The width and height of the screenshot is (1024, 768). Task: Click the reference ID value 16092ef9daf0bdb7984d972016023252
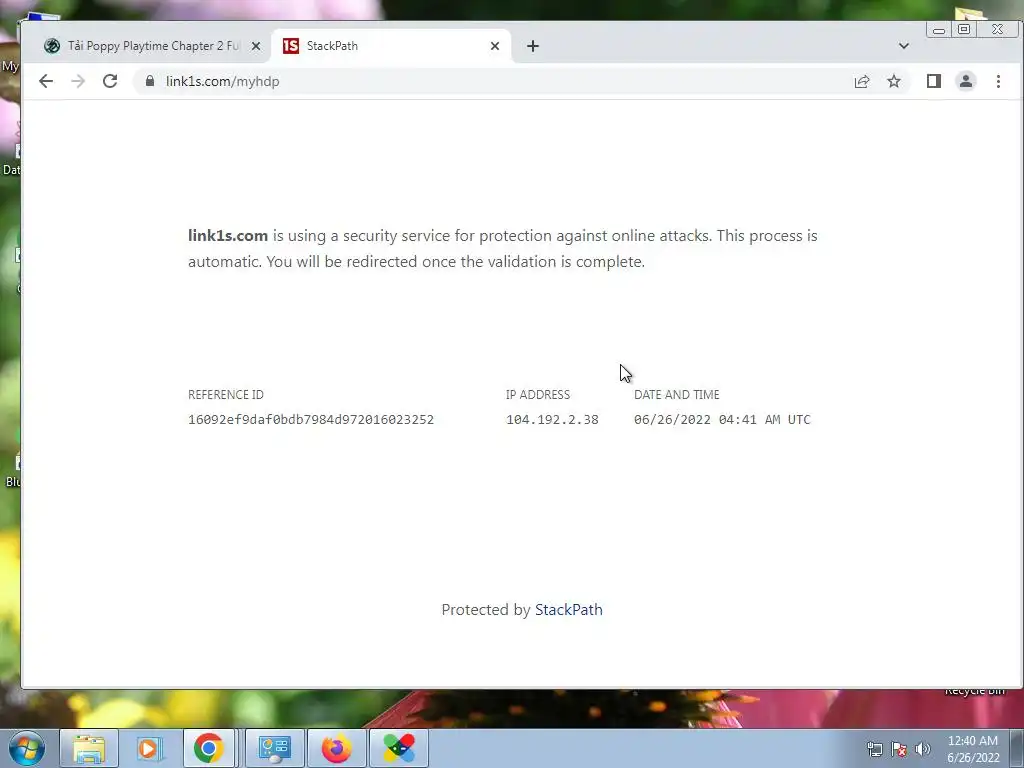311,419
